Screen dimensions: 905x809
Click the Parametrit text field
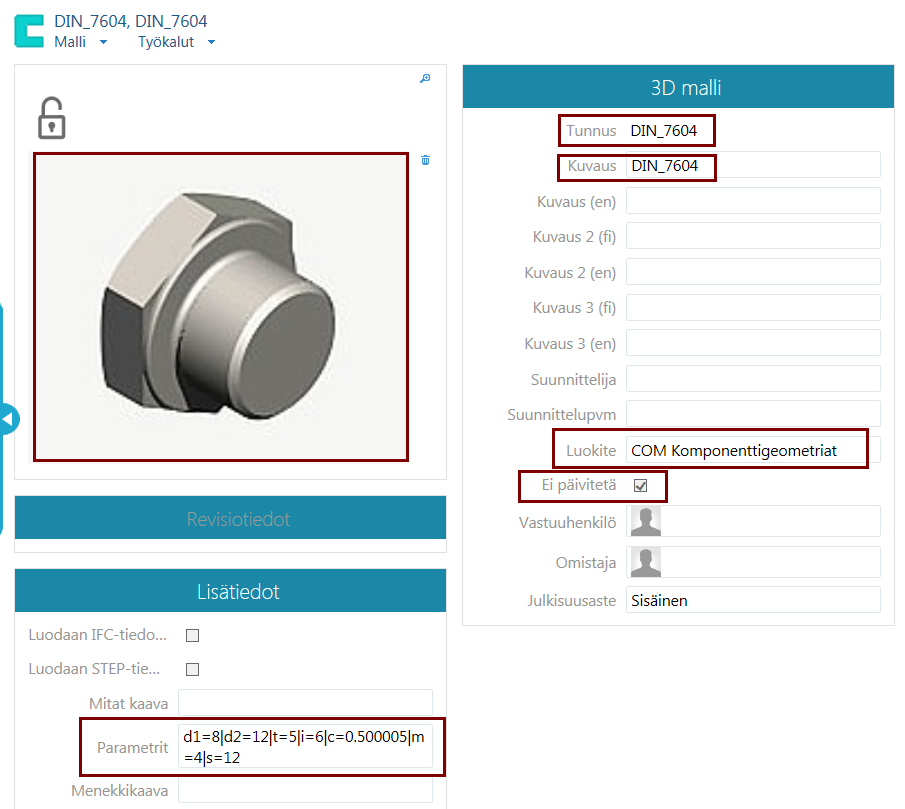tap(305, 747)
